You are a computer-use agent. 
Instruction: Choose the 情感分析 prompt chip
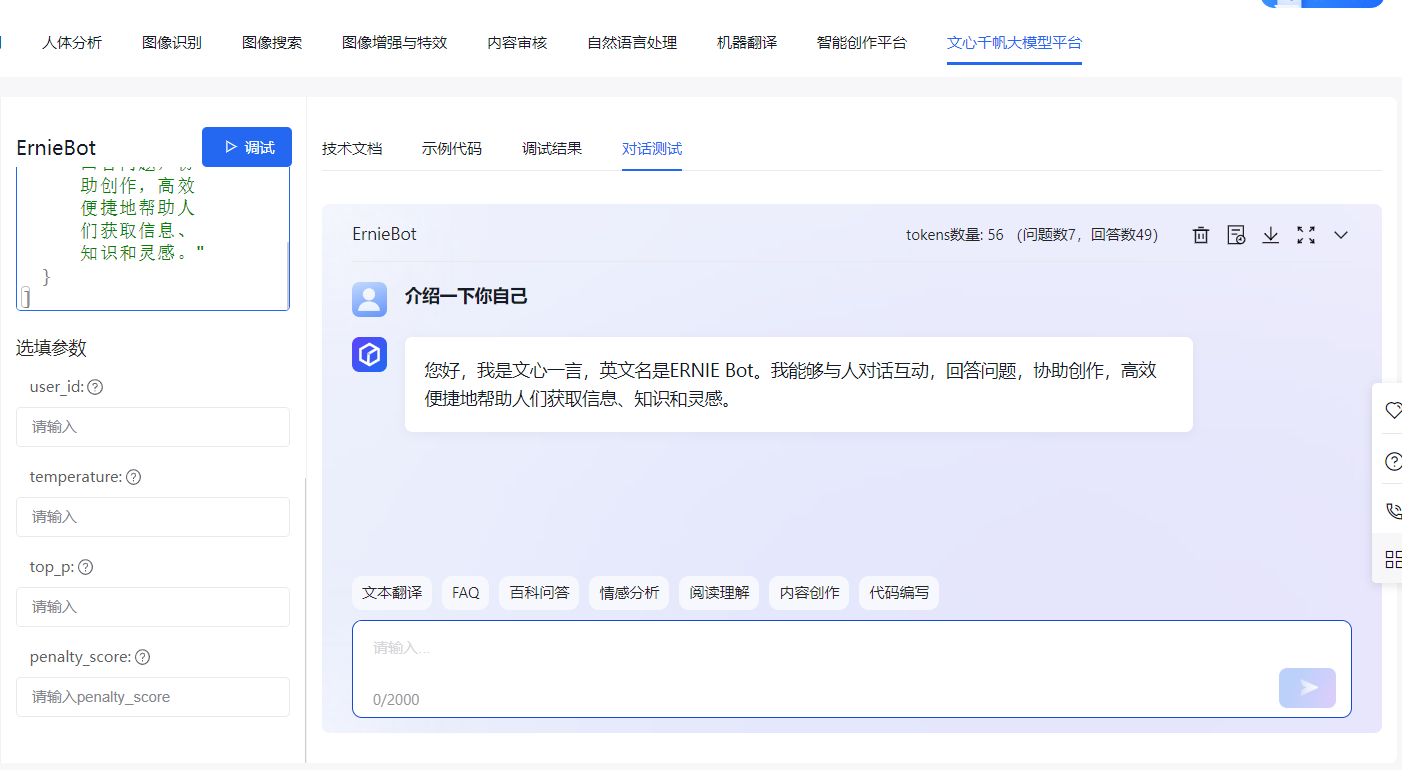pos(630,593)
